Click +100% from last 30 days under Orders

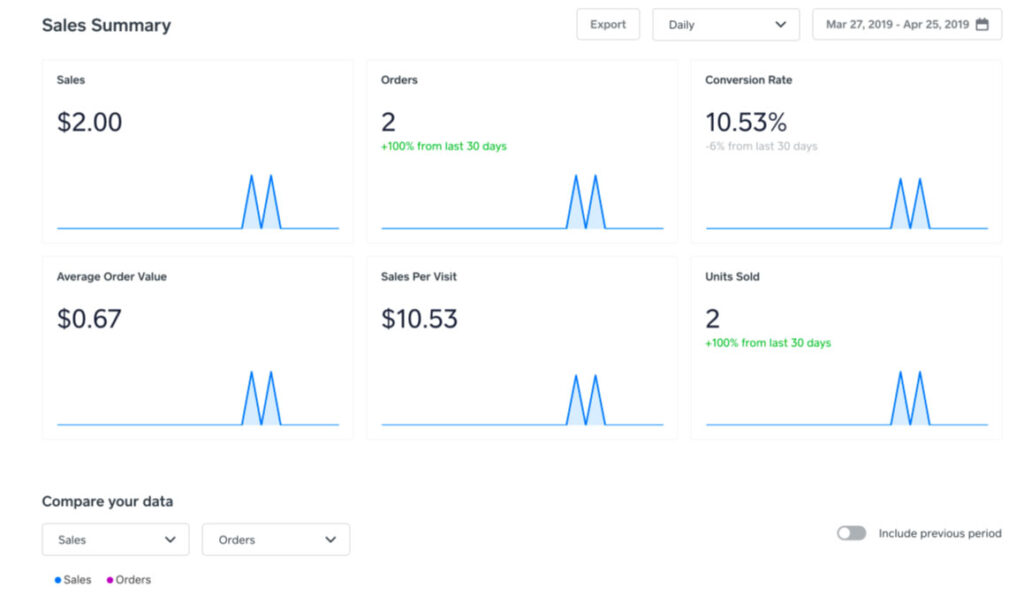441,146
